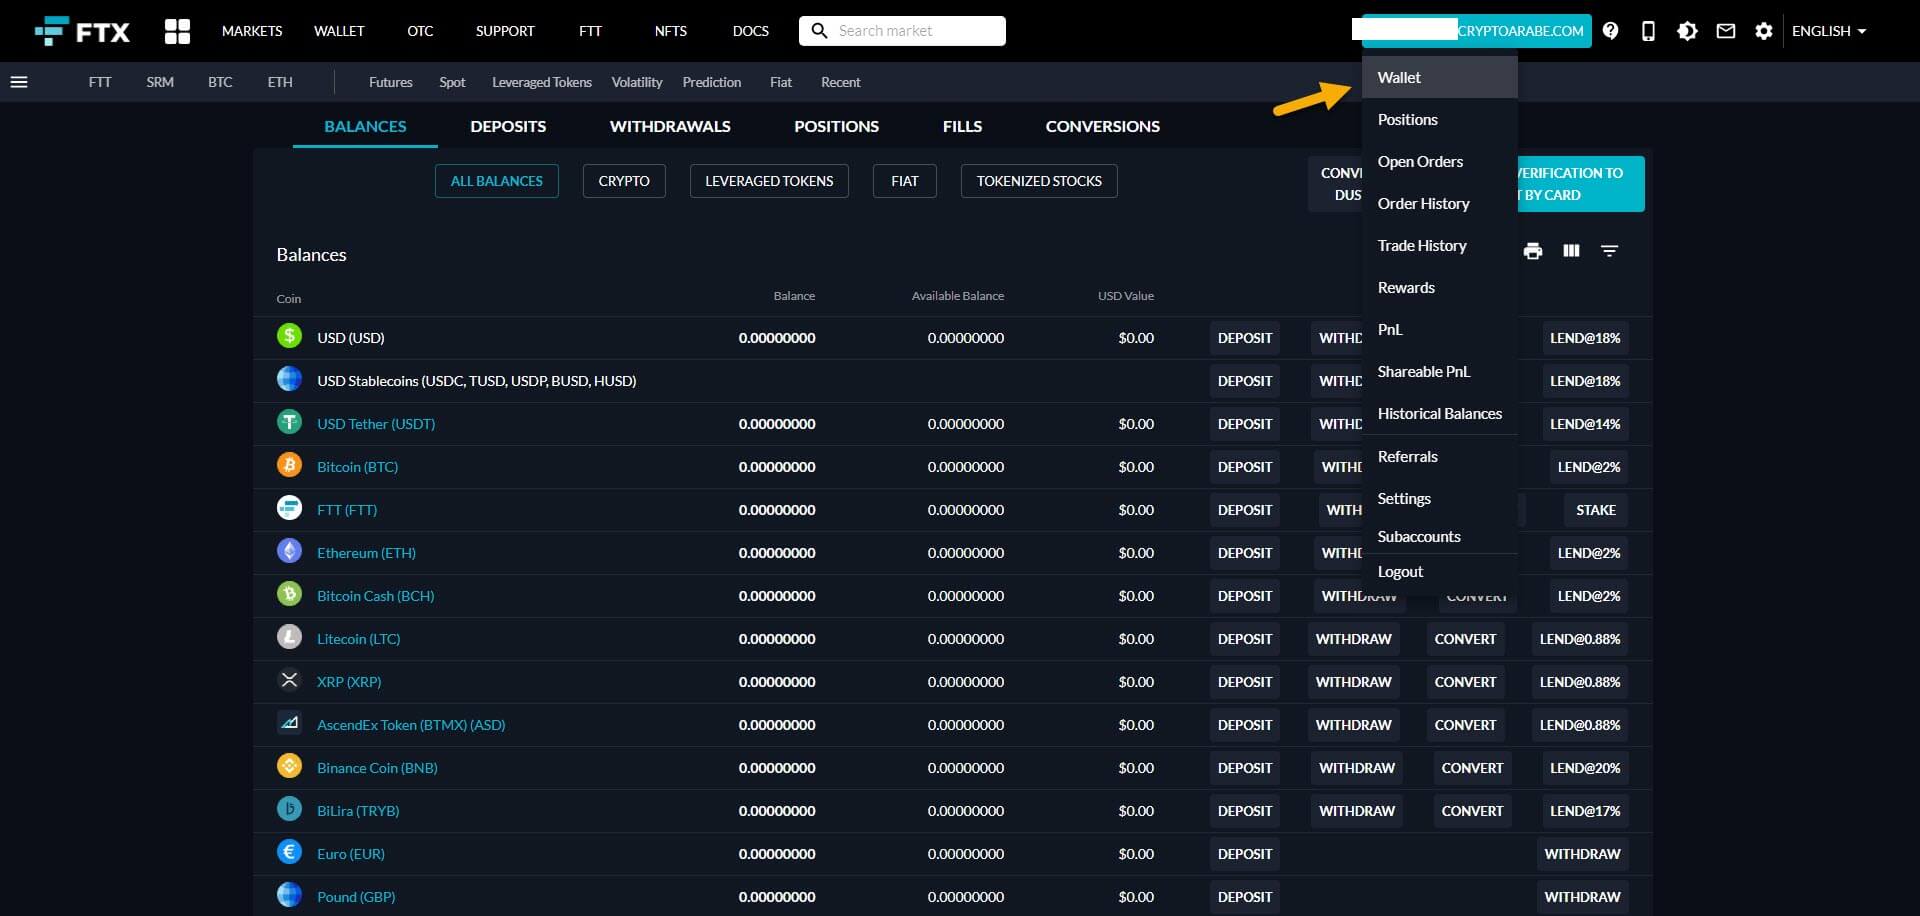Select Positions from account menu
Image resolution: width=1920 pixels, height=916 pixels.
click(1439, 119)
